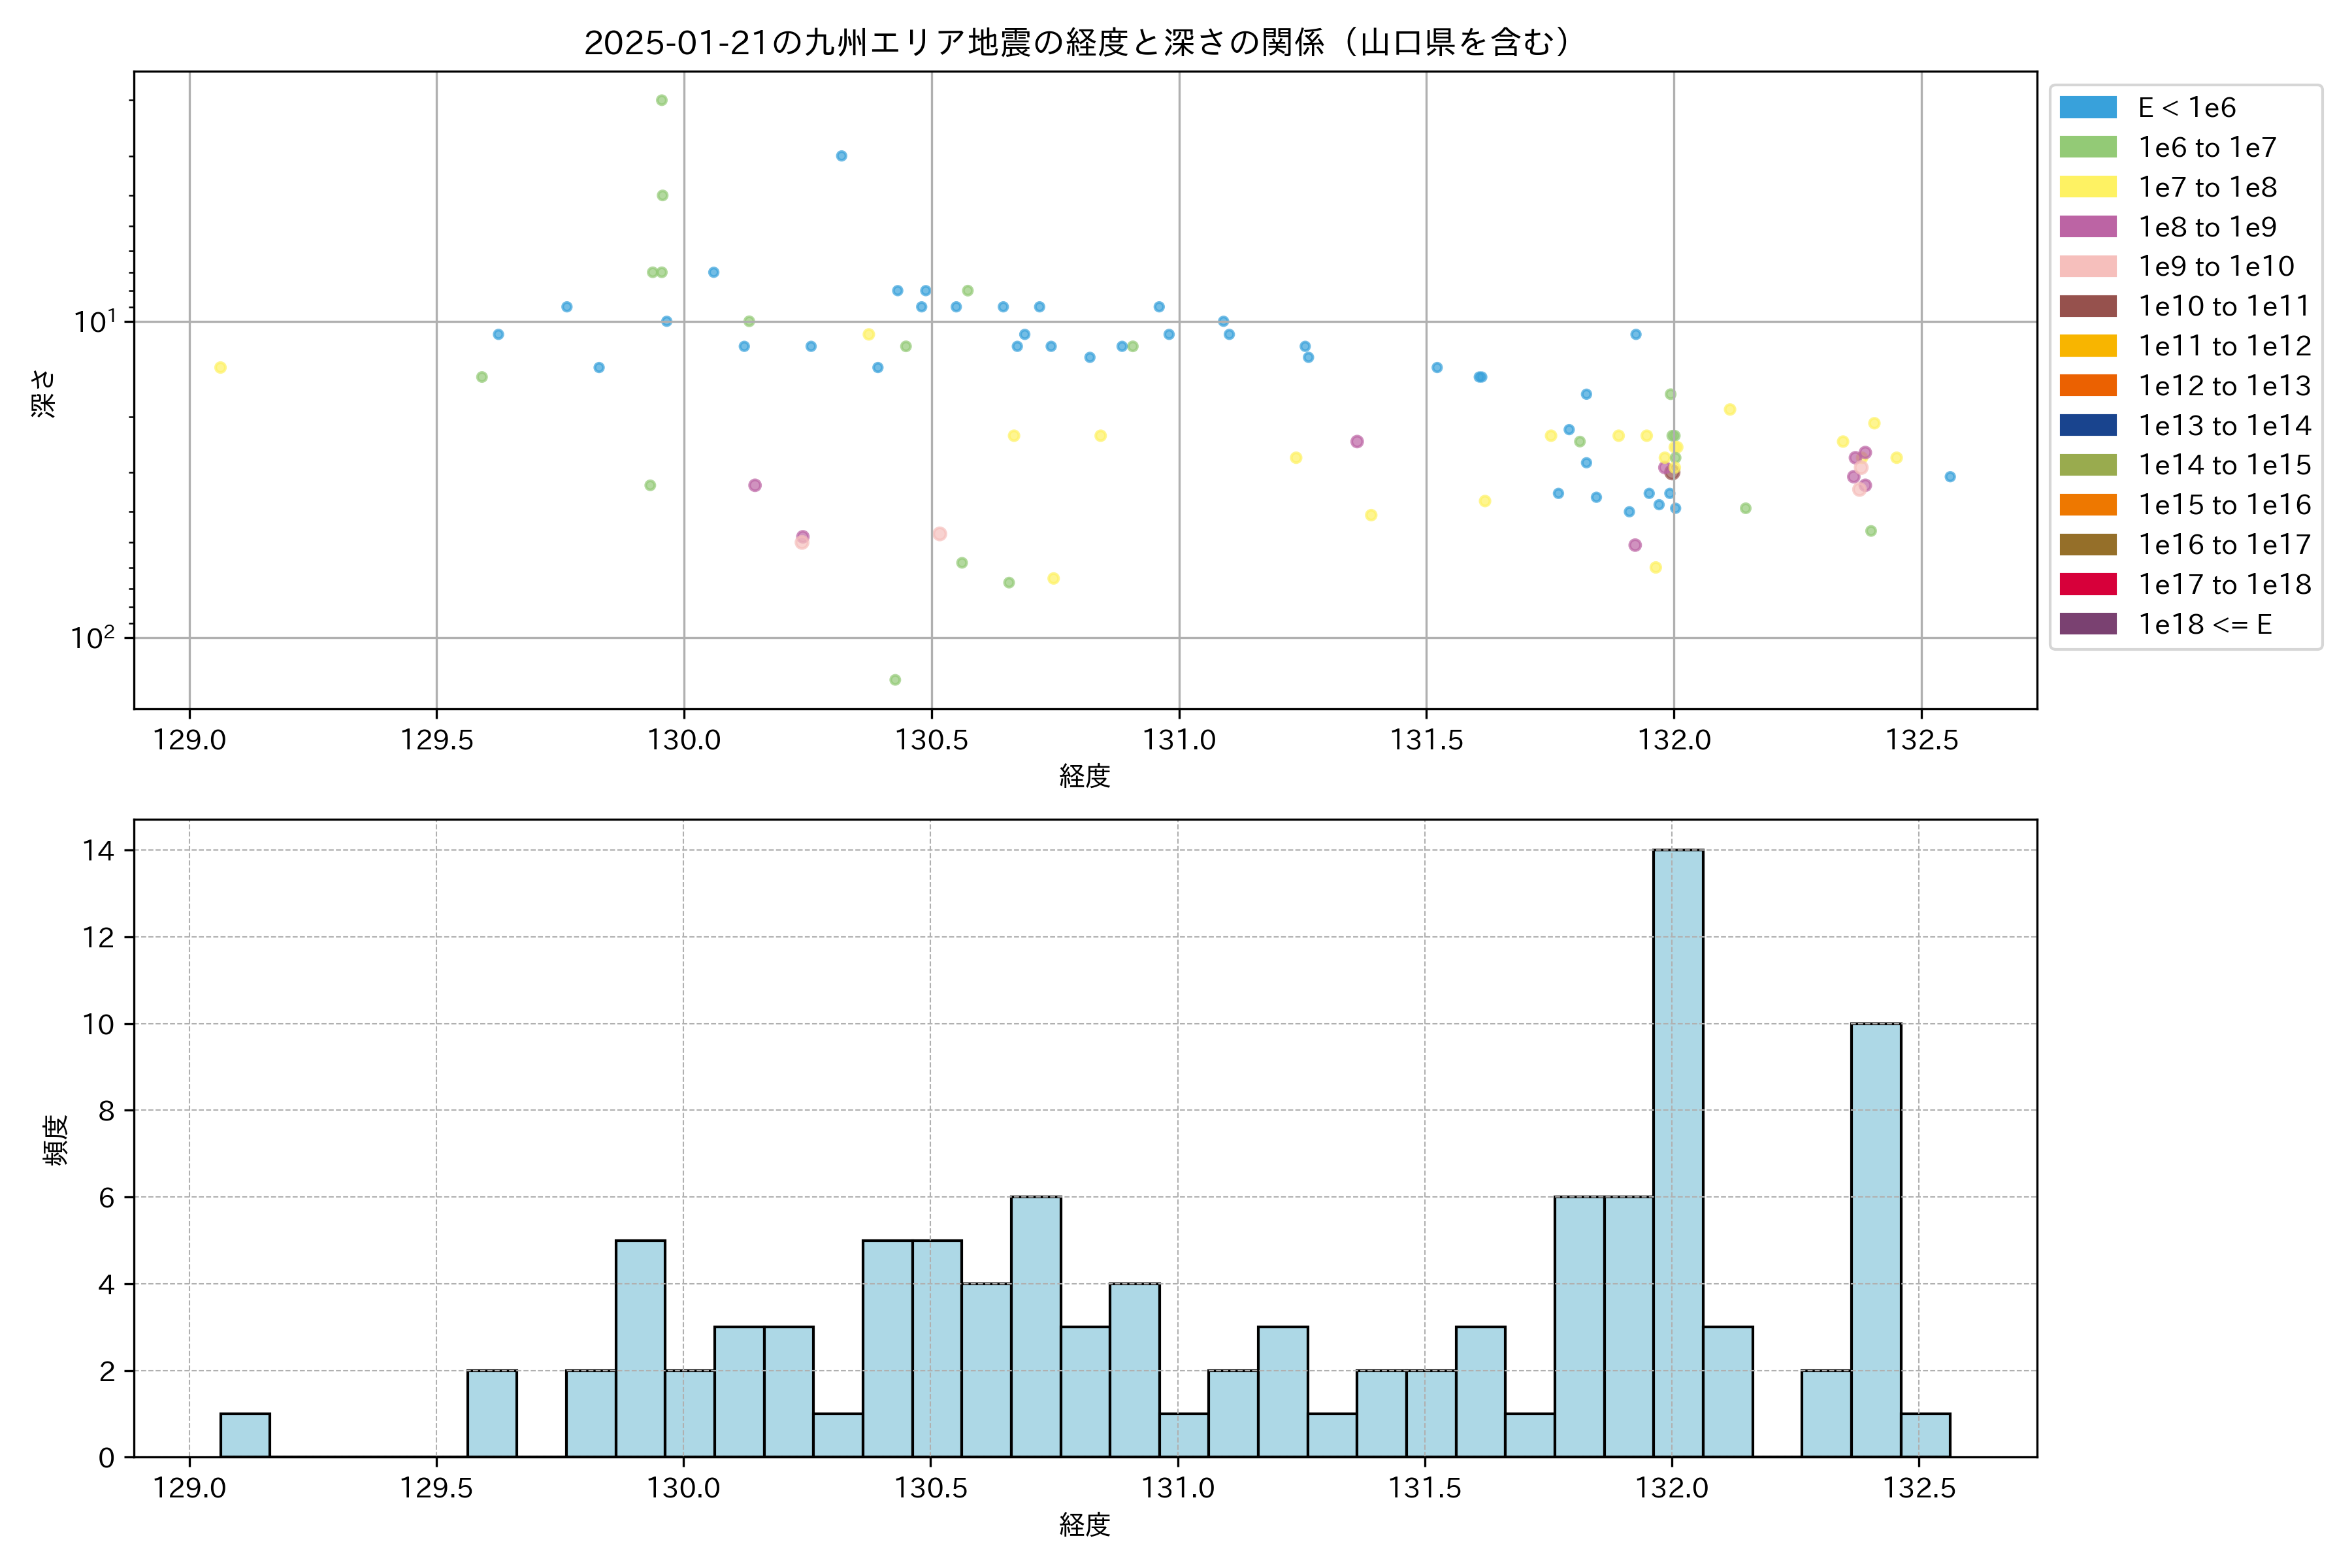This screenshot has width=2352, height=1568.
Task: Click the red '1e17 to 1e18' legend swatch
Action: click(2087, 584)
